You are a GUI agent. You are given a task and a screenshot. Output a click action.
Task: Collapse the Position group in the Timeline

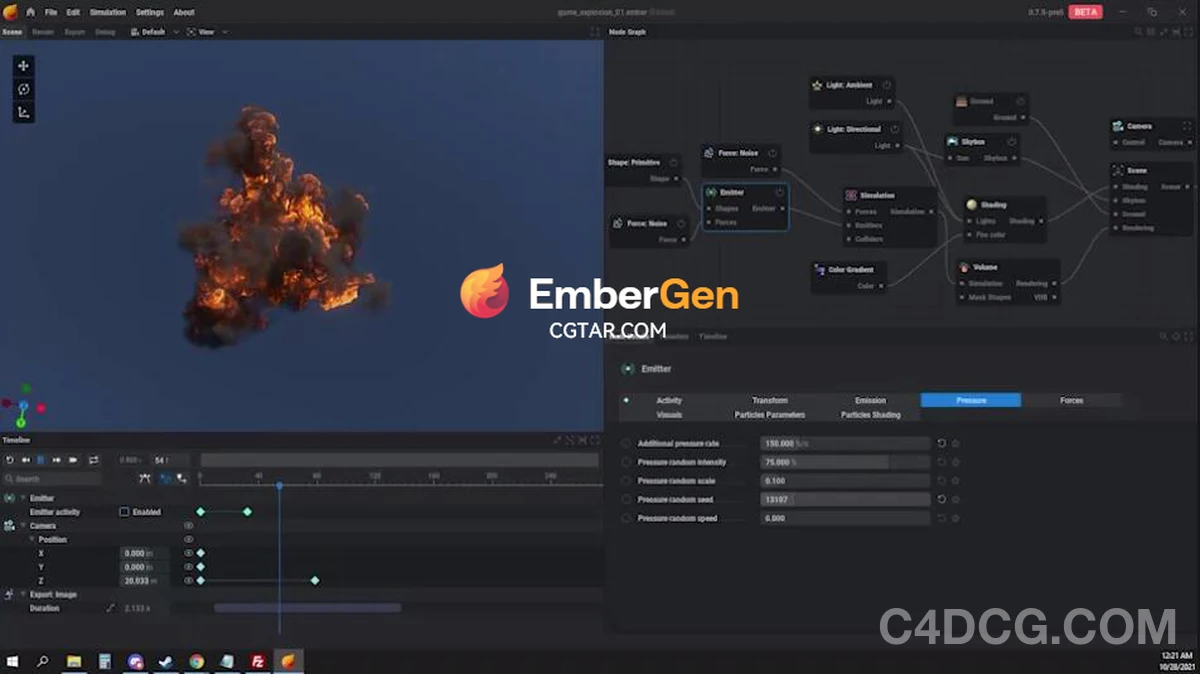[31, 539]
